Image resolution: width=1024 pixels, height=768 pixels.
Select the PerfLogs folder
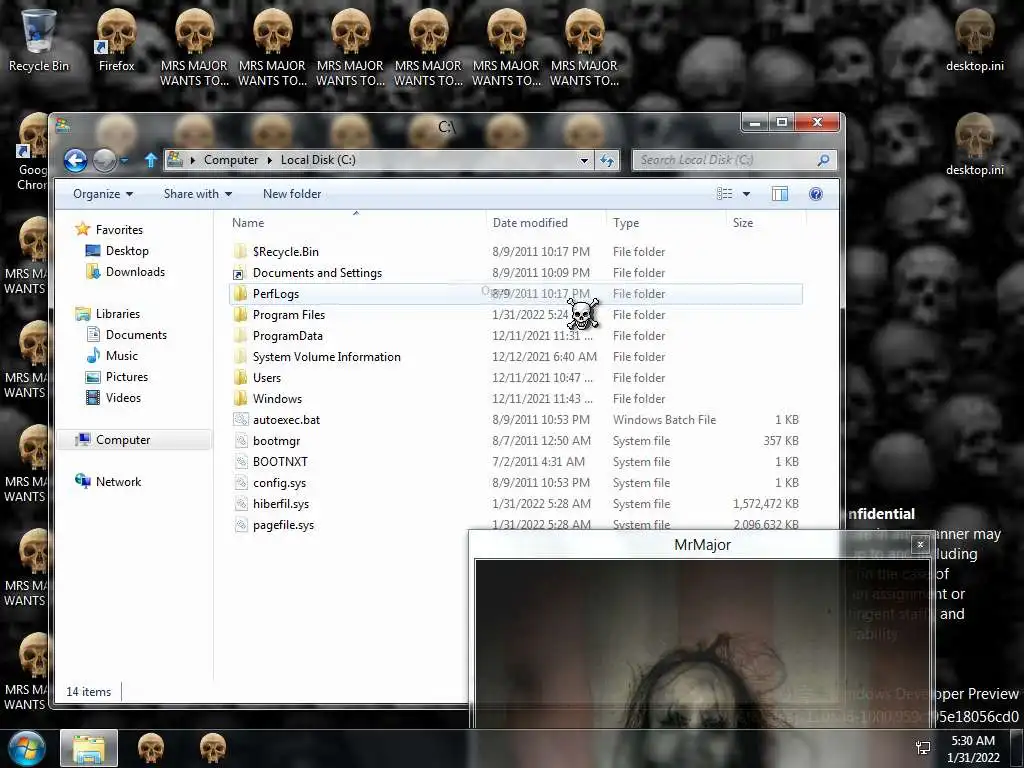tap(276, 294)
